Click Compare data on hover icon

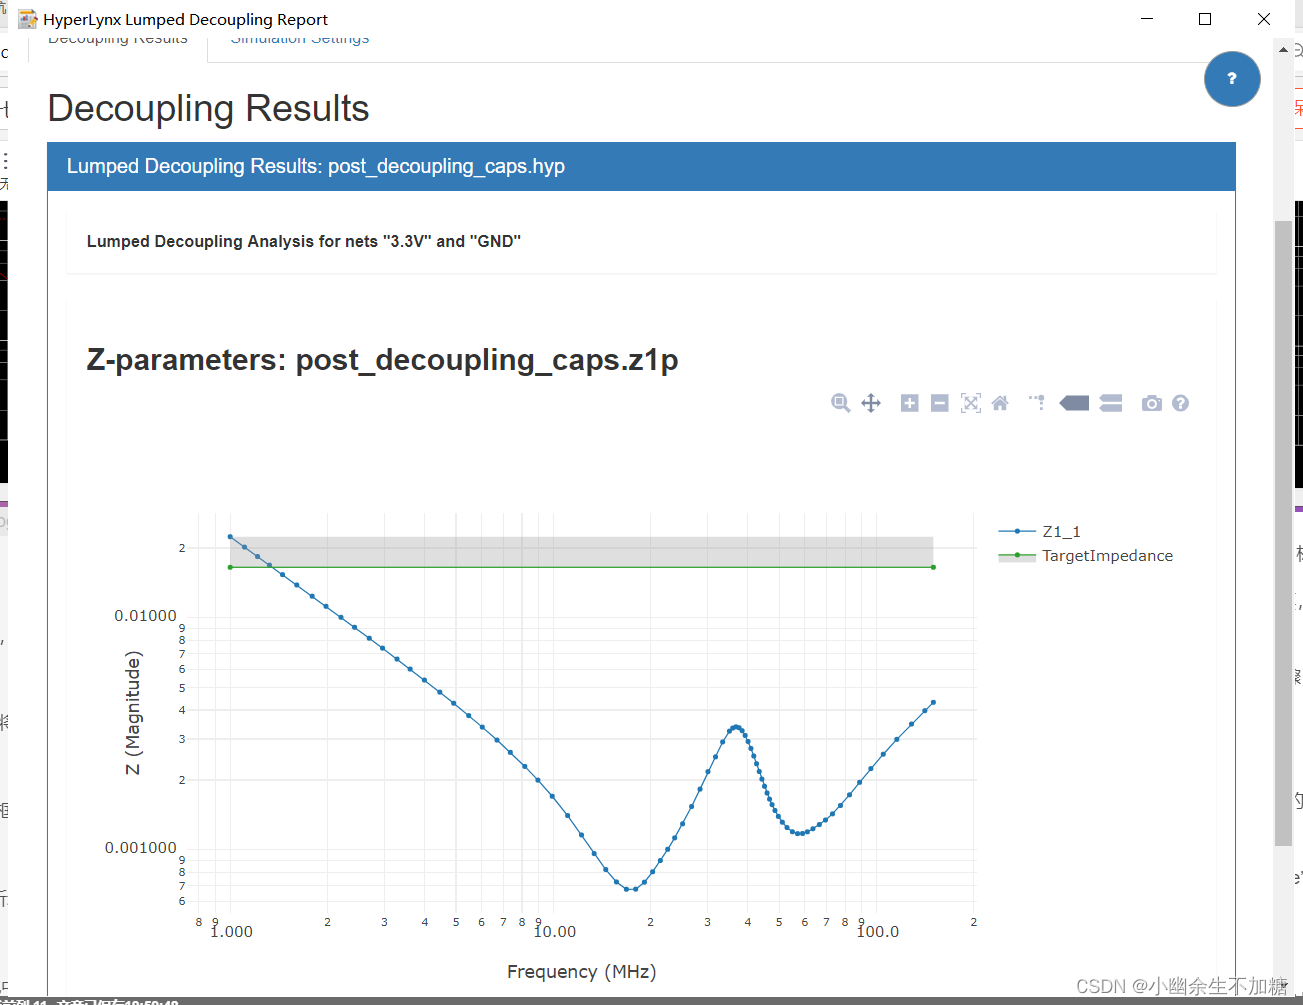[1111, 403]
